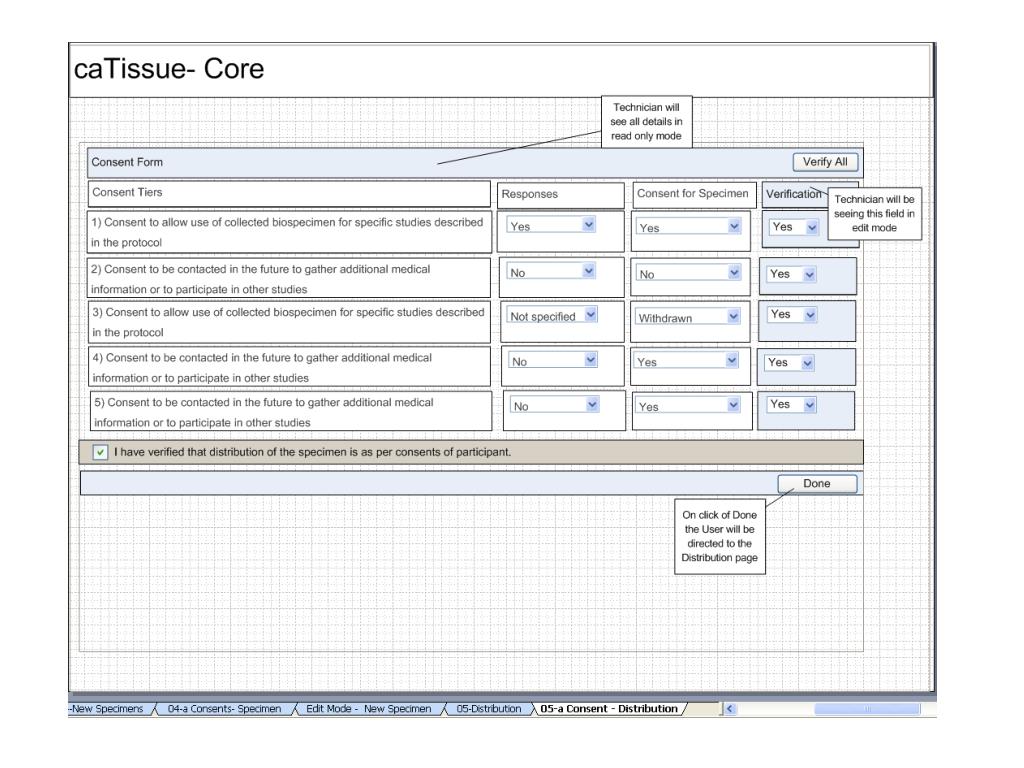Toggle the distribution verified checkbox

100,452
